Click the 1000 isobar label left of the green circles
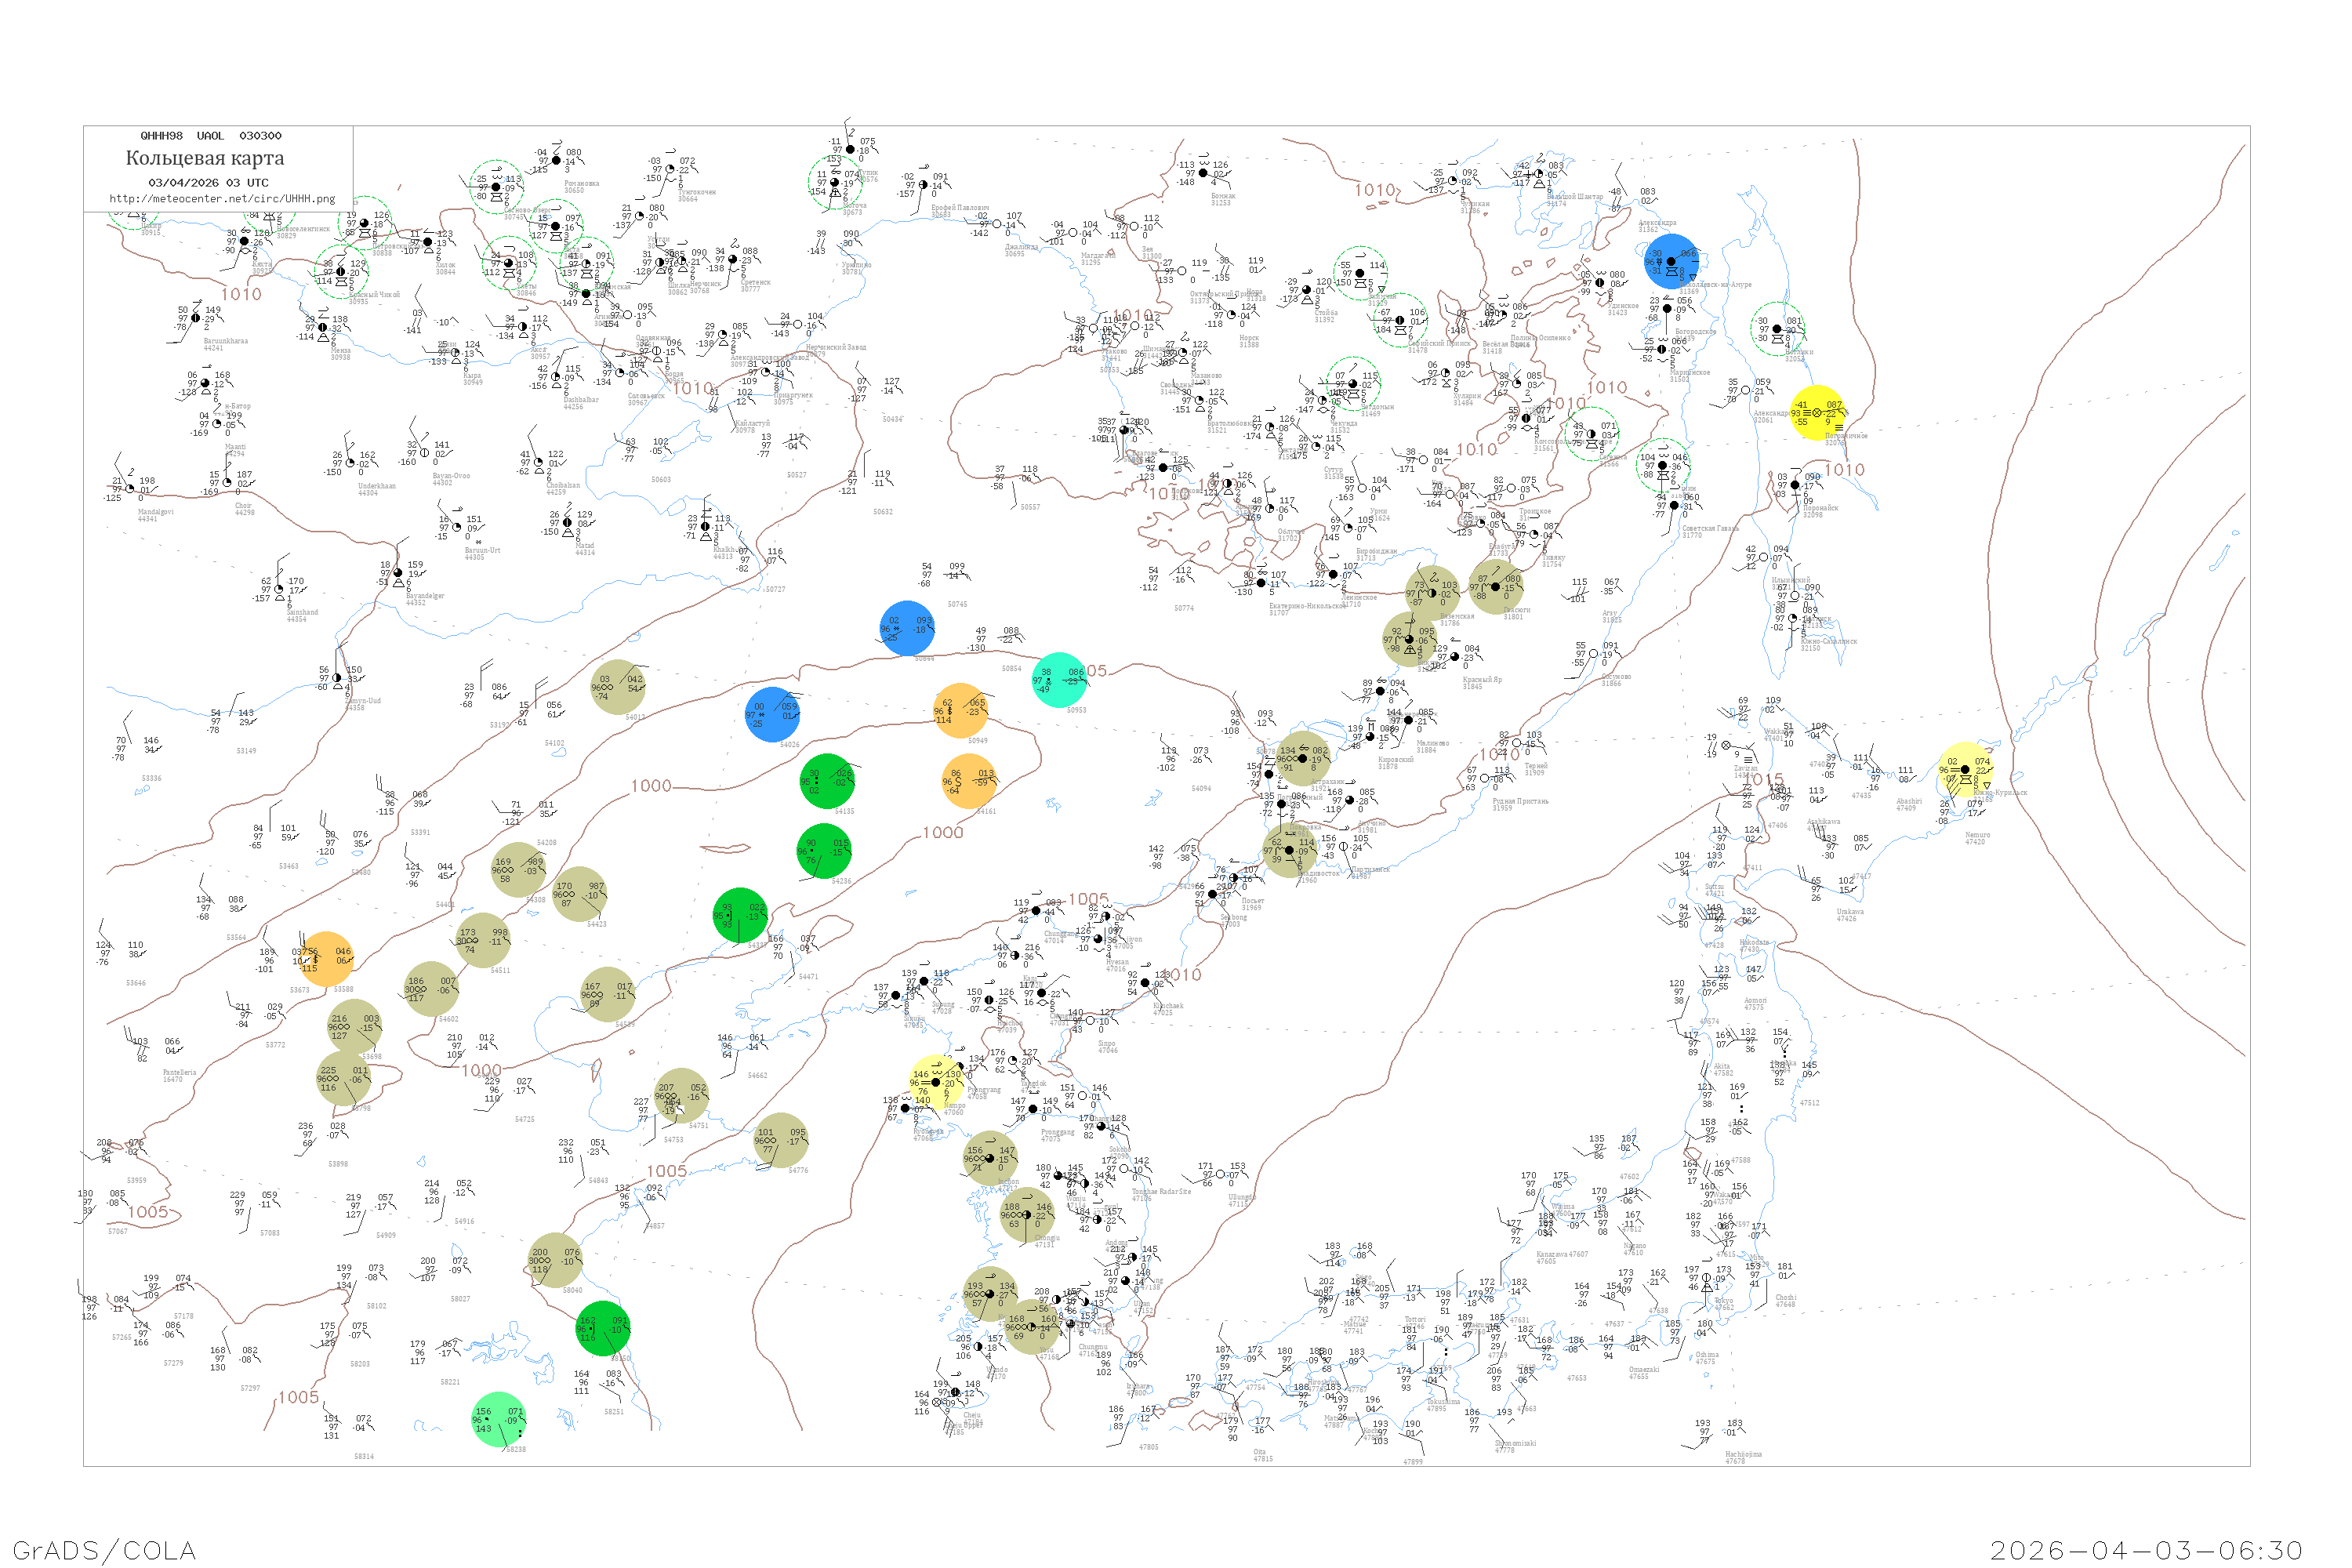This screenshot has width=2352, height=1568. click(651, 786)
